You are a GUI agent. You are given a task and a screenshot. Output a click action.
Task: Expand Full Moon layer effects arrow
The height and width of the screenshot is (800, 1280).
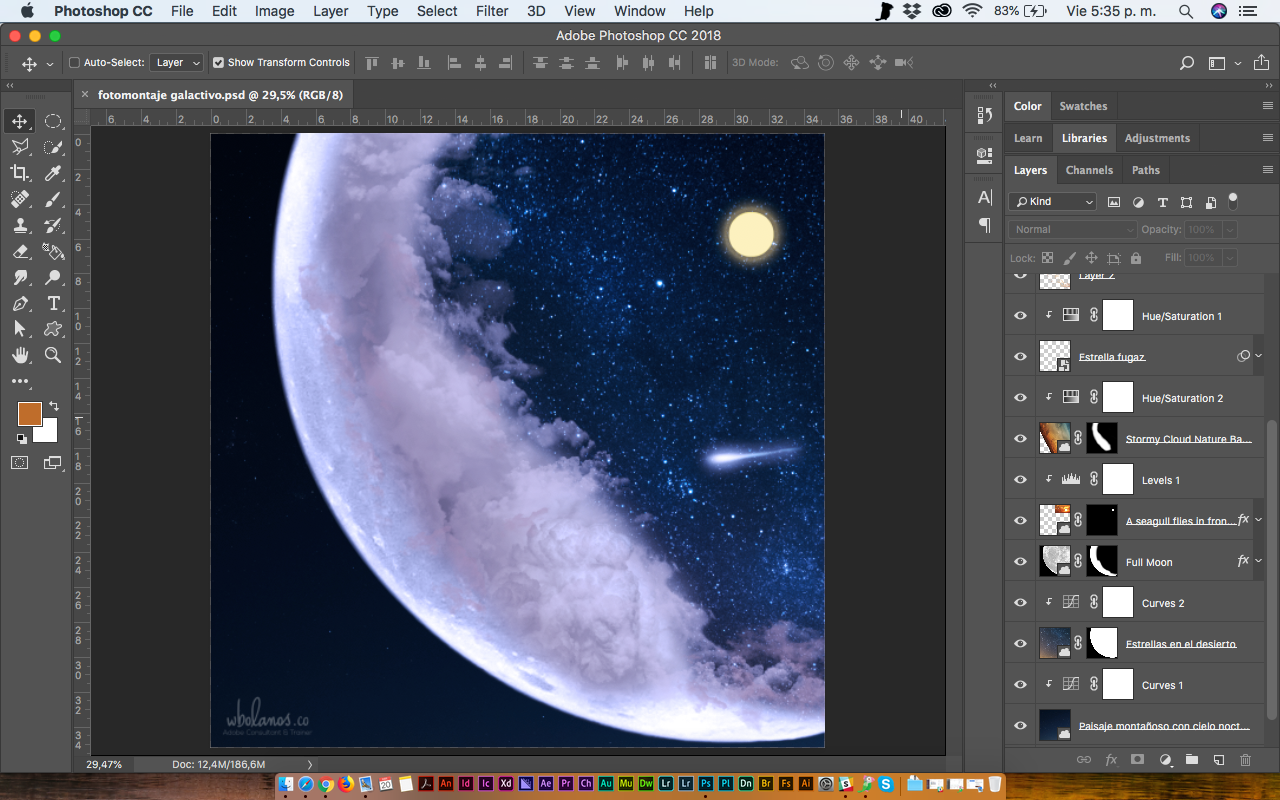coord(1259,561)
